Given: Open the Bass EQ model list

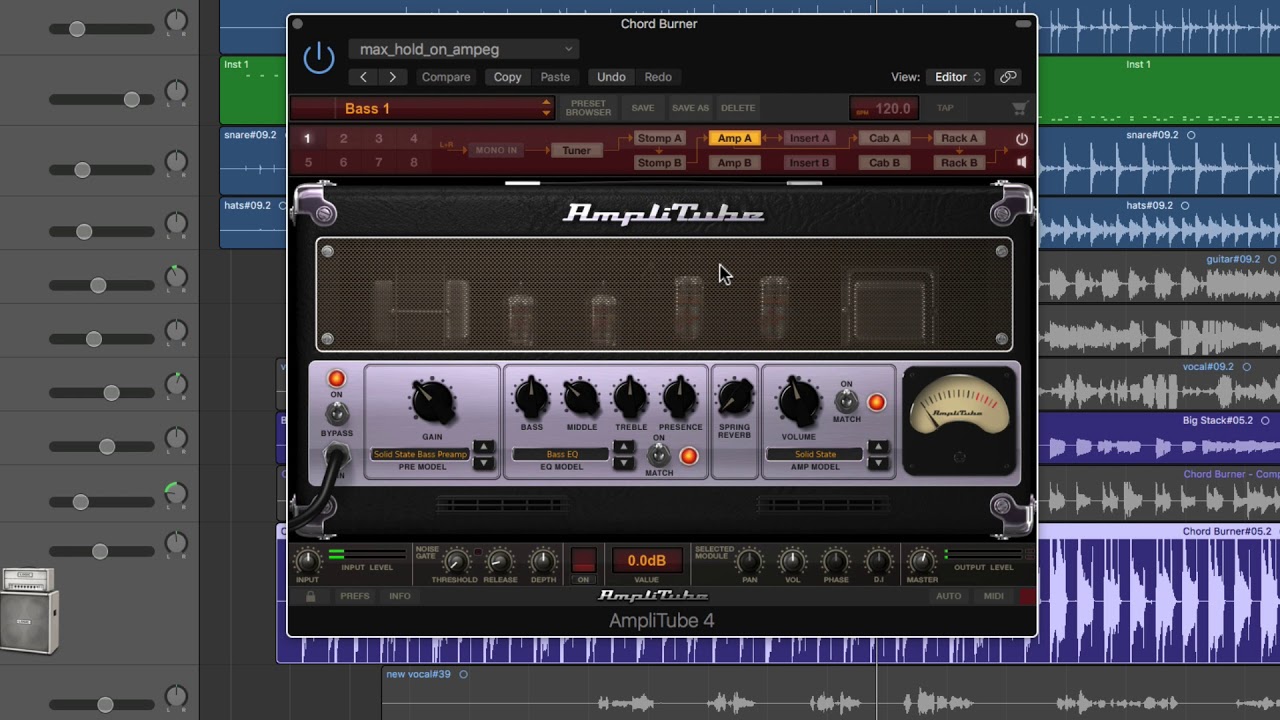Looking at the screenshot, I should (562, 454).
